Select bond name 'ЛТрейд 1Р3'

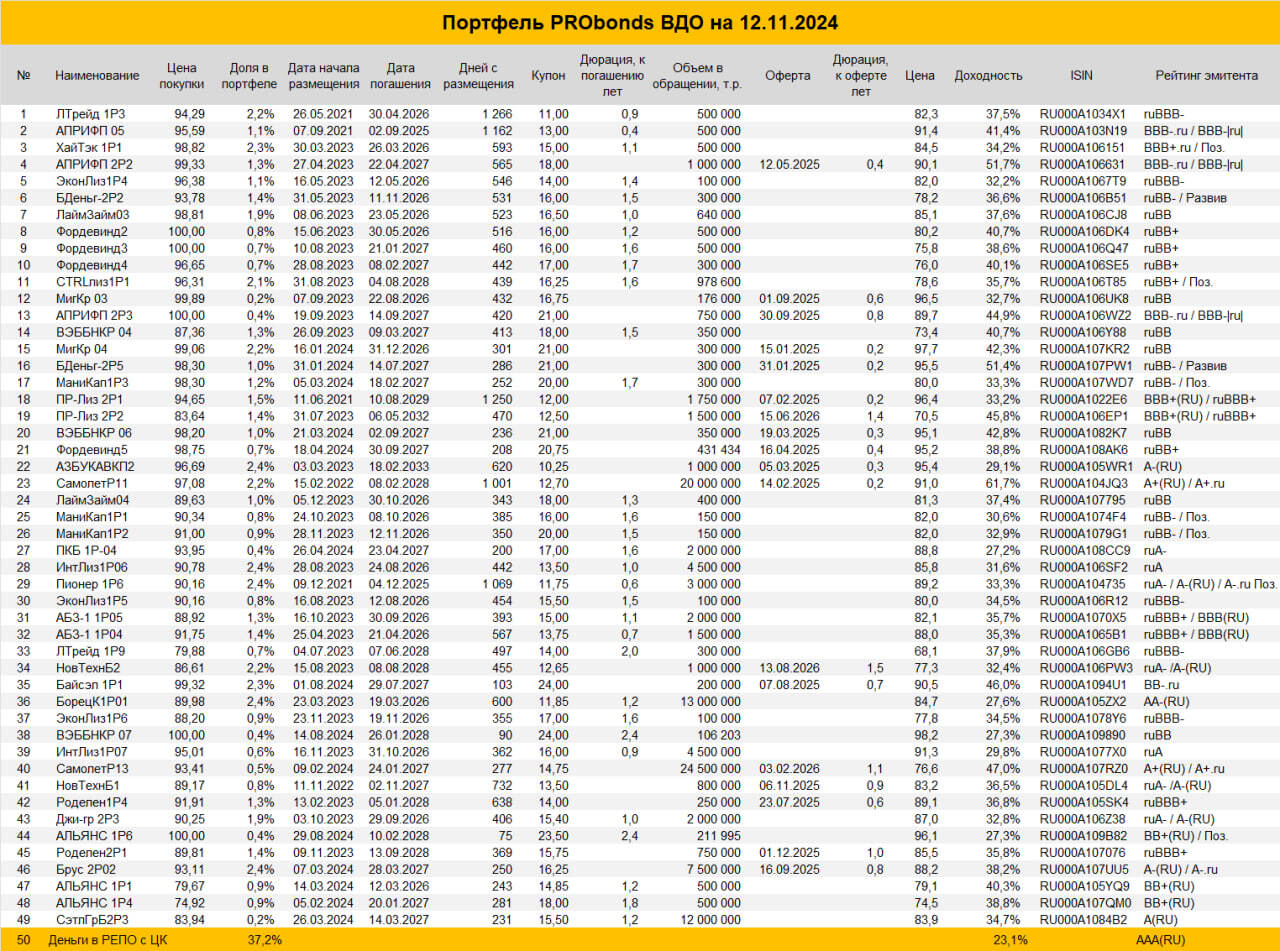[x=90, y=114]
